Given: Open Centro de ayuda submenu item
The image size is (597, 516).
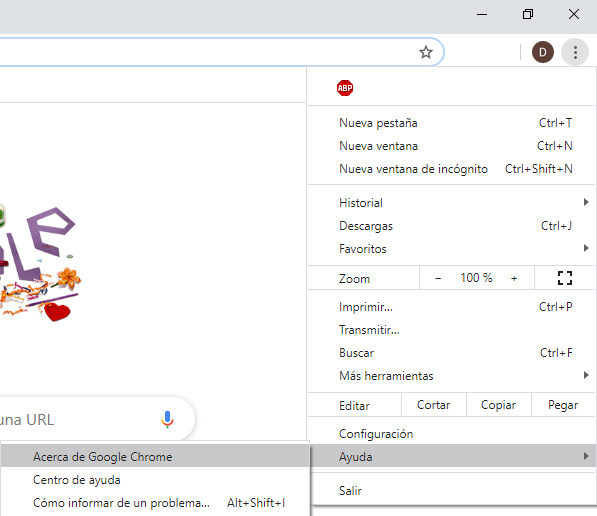Looking at the screenshot, I should (x=155, y=479).
